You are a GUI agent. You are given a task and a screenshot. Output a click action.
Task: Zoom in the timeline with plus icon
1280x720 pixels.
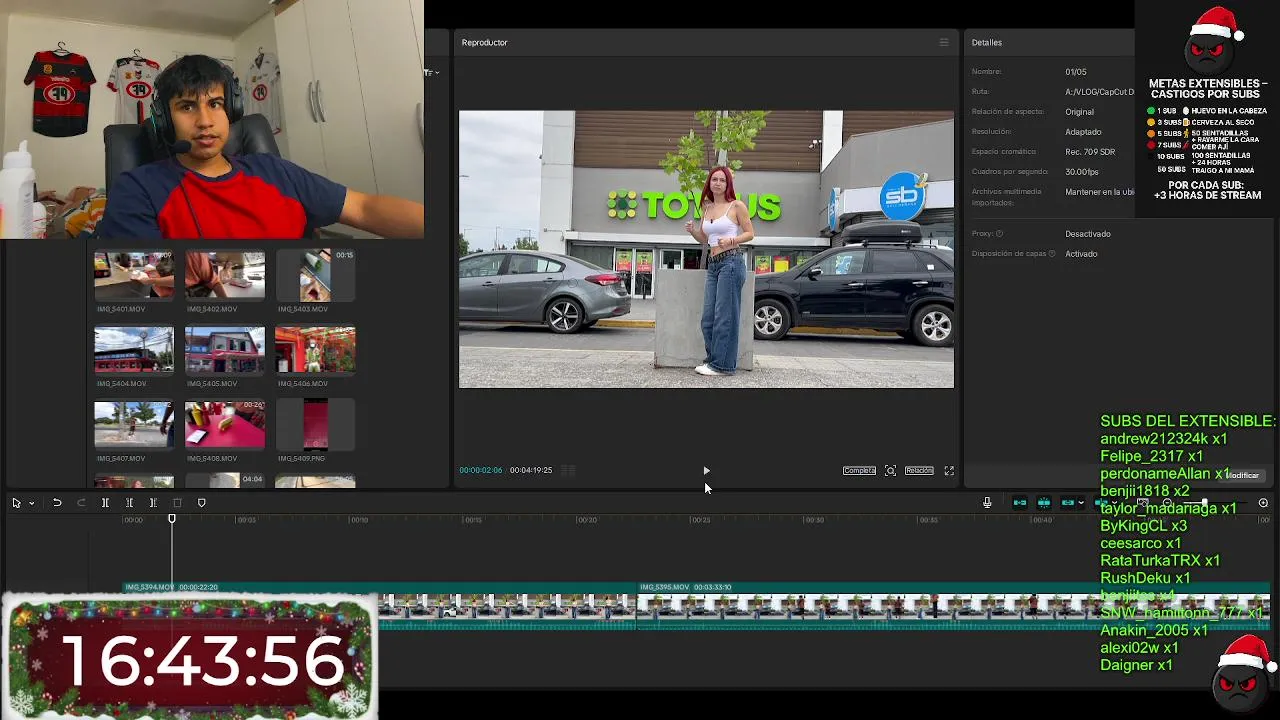click(1263, 503)
